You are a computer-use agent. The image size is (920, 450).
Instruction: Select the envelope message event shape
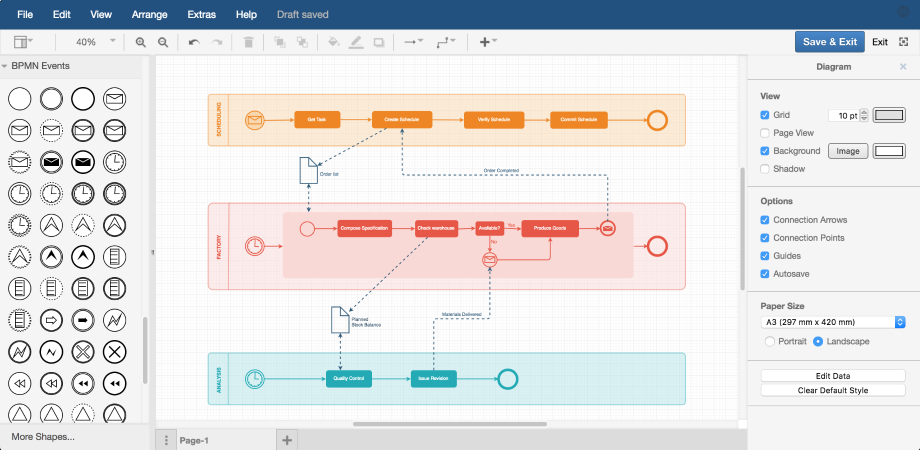click(115, 99)
